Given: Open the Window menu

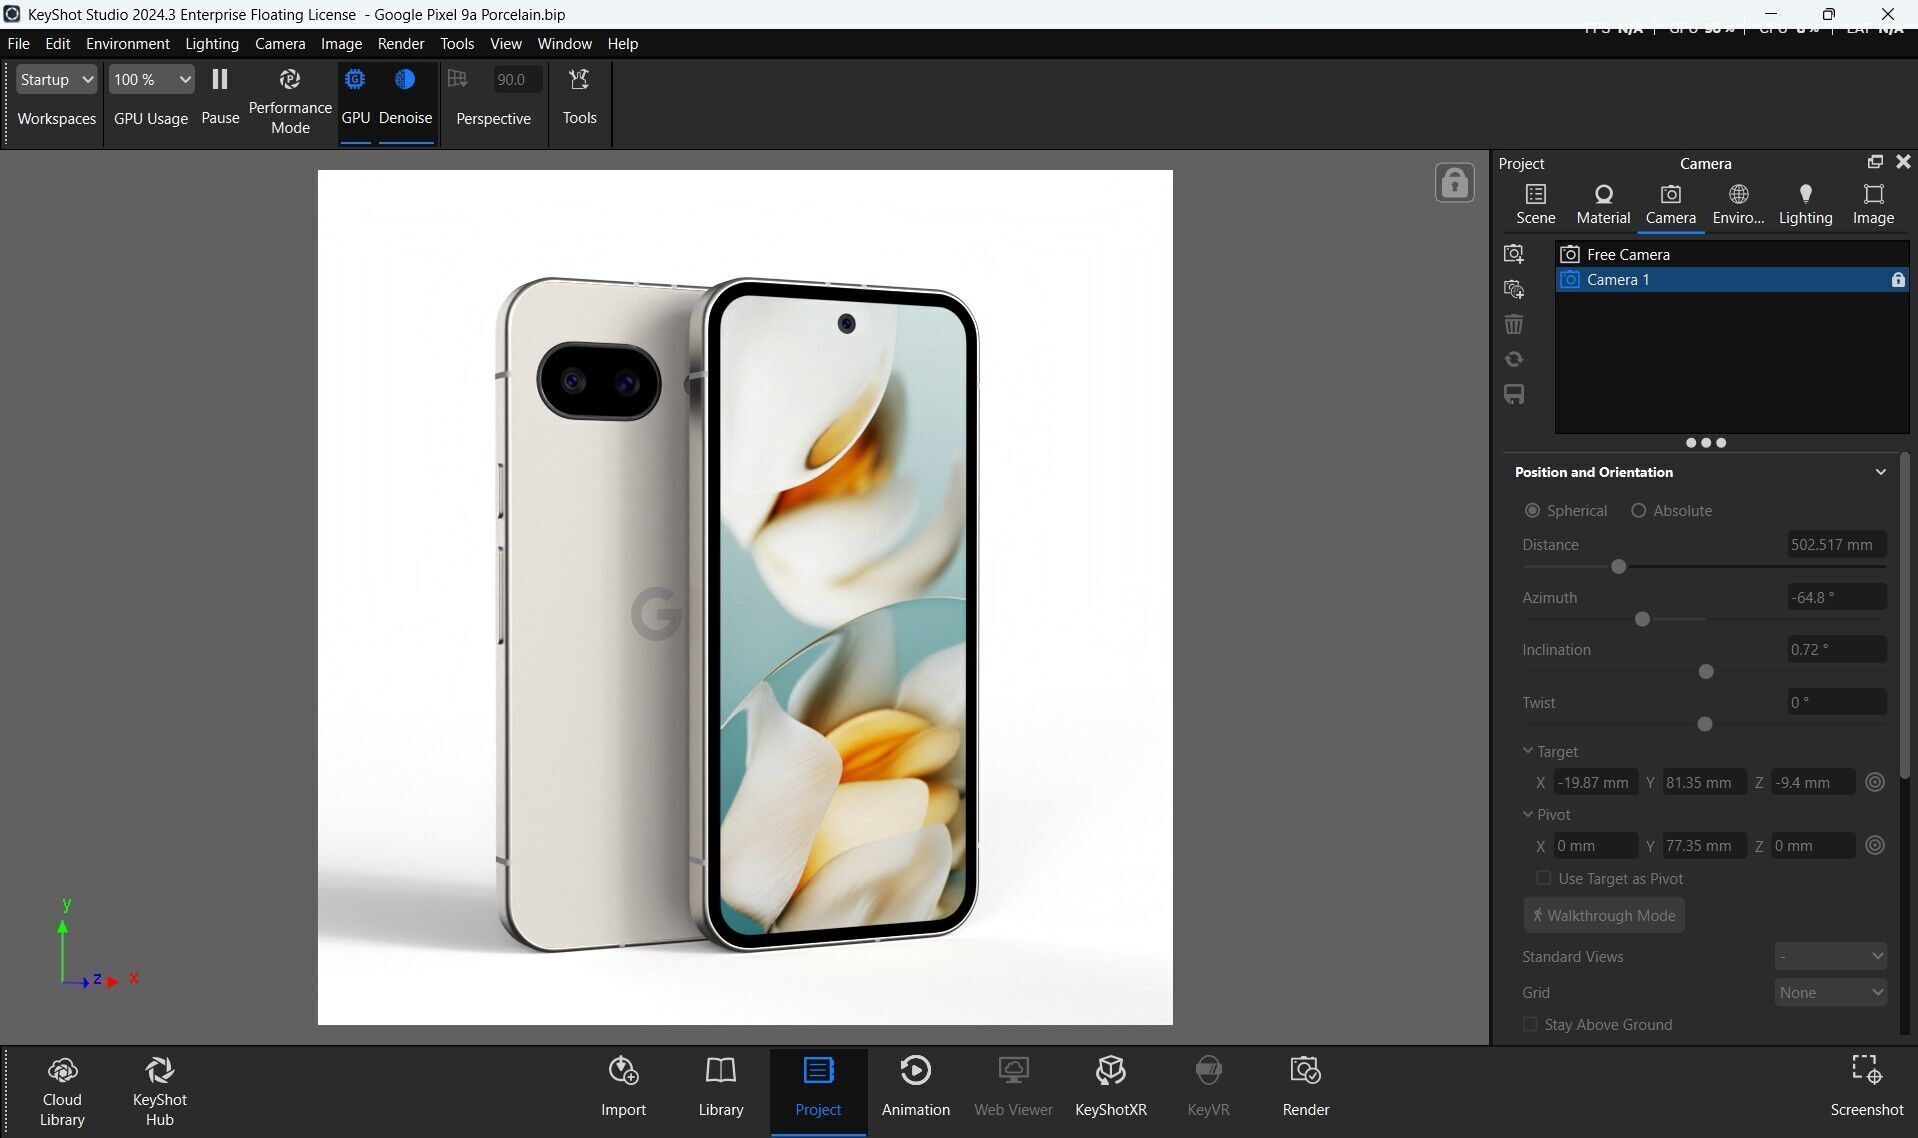Looking at the screenshot, I should (564, 44).
